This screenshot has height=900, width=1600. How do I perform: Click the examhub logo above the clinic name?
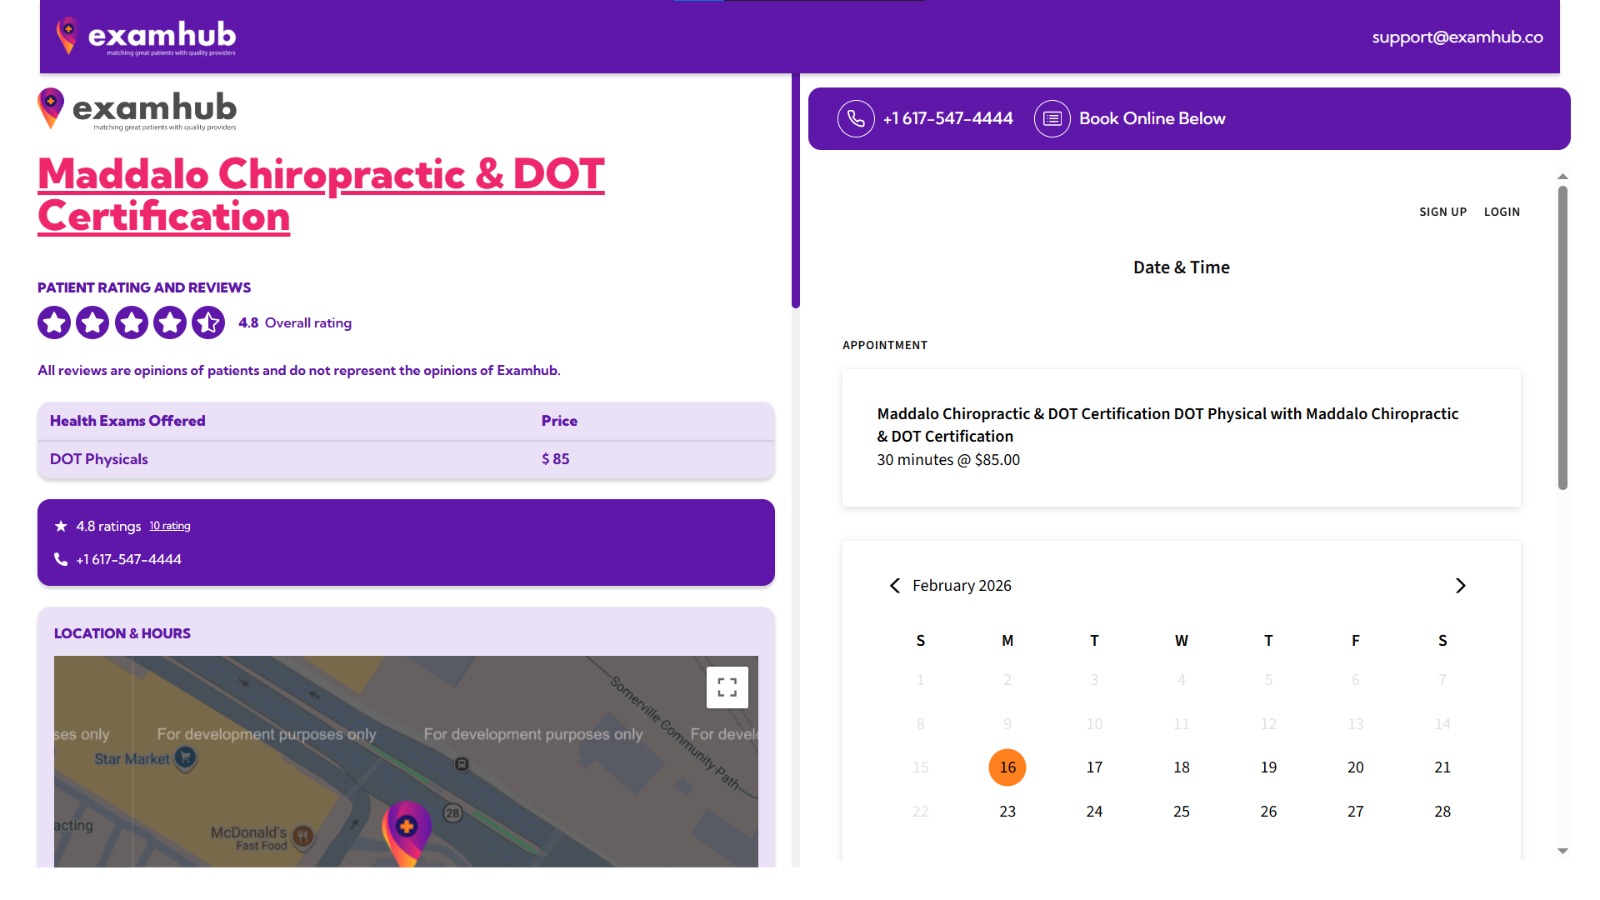tap(136, 109)
